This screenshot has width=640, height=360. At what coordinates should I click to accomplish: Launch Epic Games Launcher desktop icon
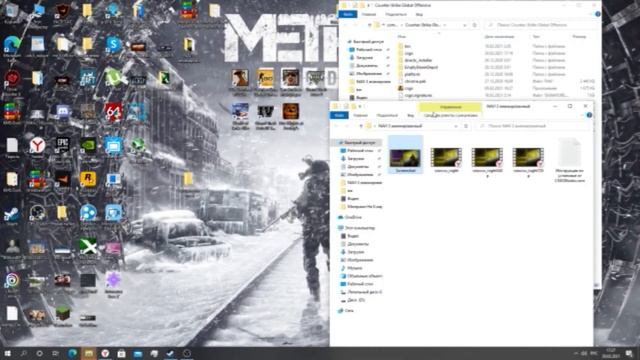[x=62, y=146]
